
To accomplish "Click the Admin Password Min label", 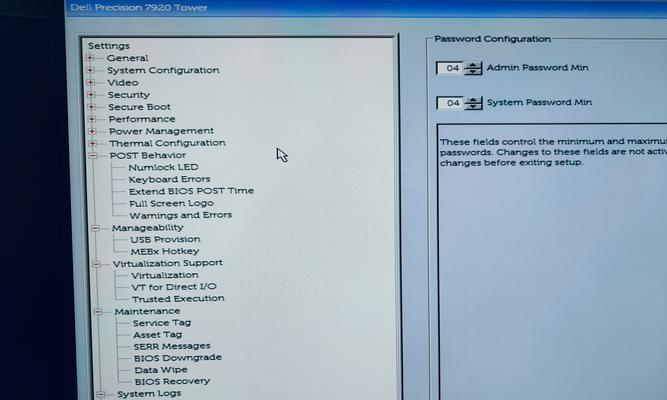I will point(538,68).
